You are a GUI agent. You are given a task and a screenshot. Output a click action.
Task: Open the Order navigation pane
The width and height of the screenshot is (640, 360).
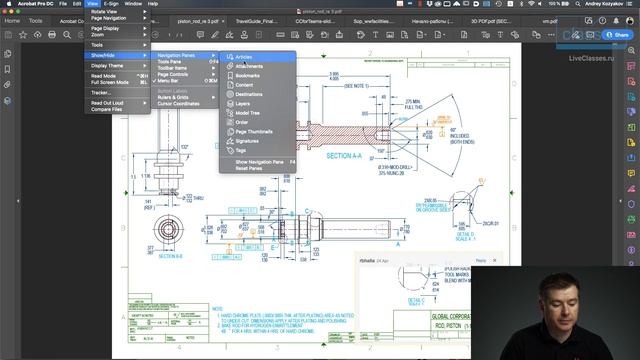click(x=257, y=122)
